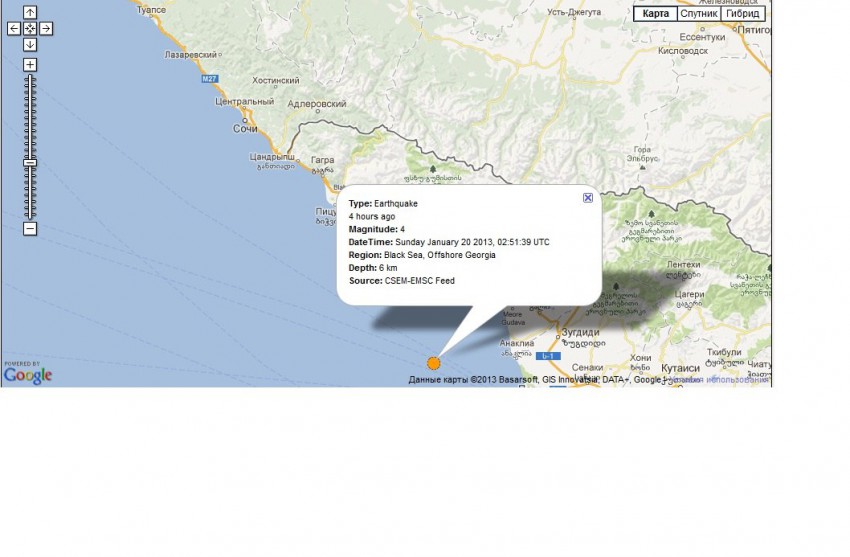Zoom out with the minus button

[30, 229]
